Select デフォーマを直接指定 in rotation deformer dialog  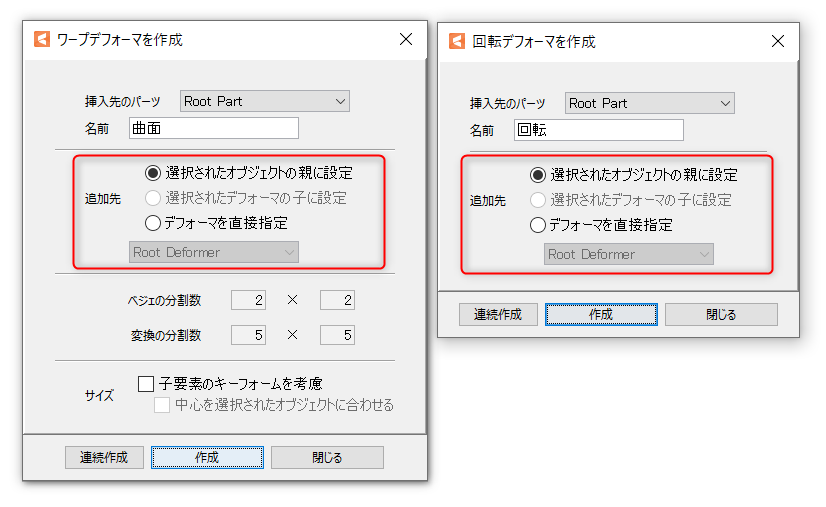[538, 225]
